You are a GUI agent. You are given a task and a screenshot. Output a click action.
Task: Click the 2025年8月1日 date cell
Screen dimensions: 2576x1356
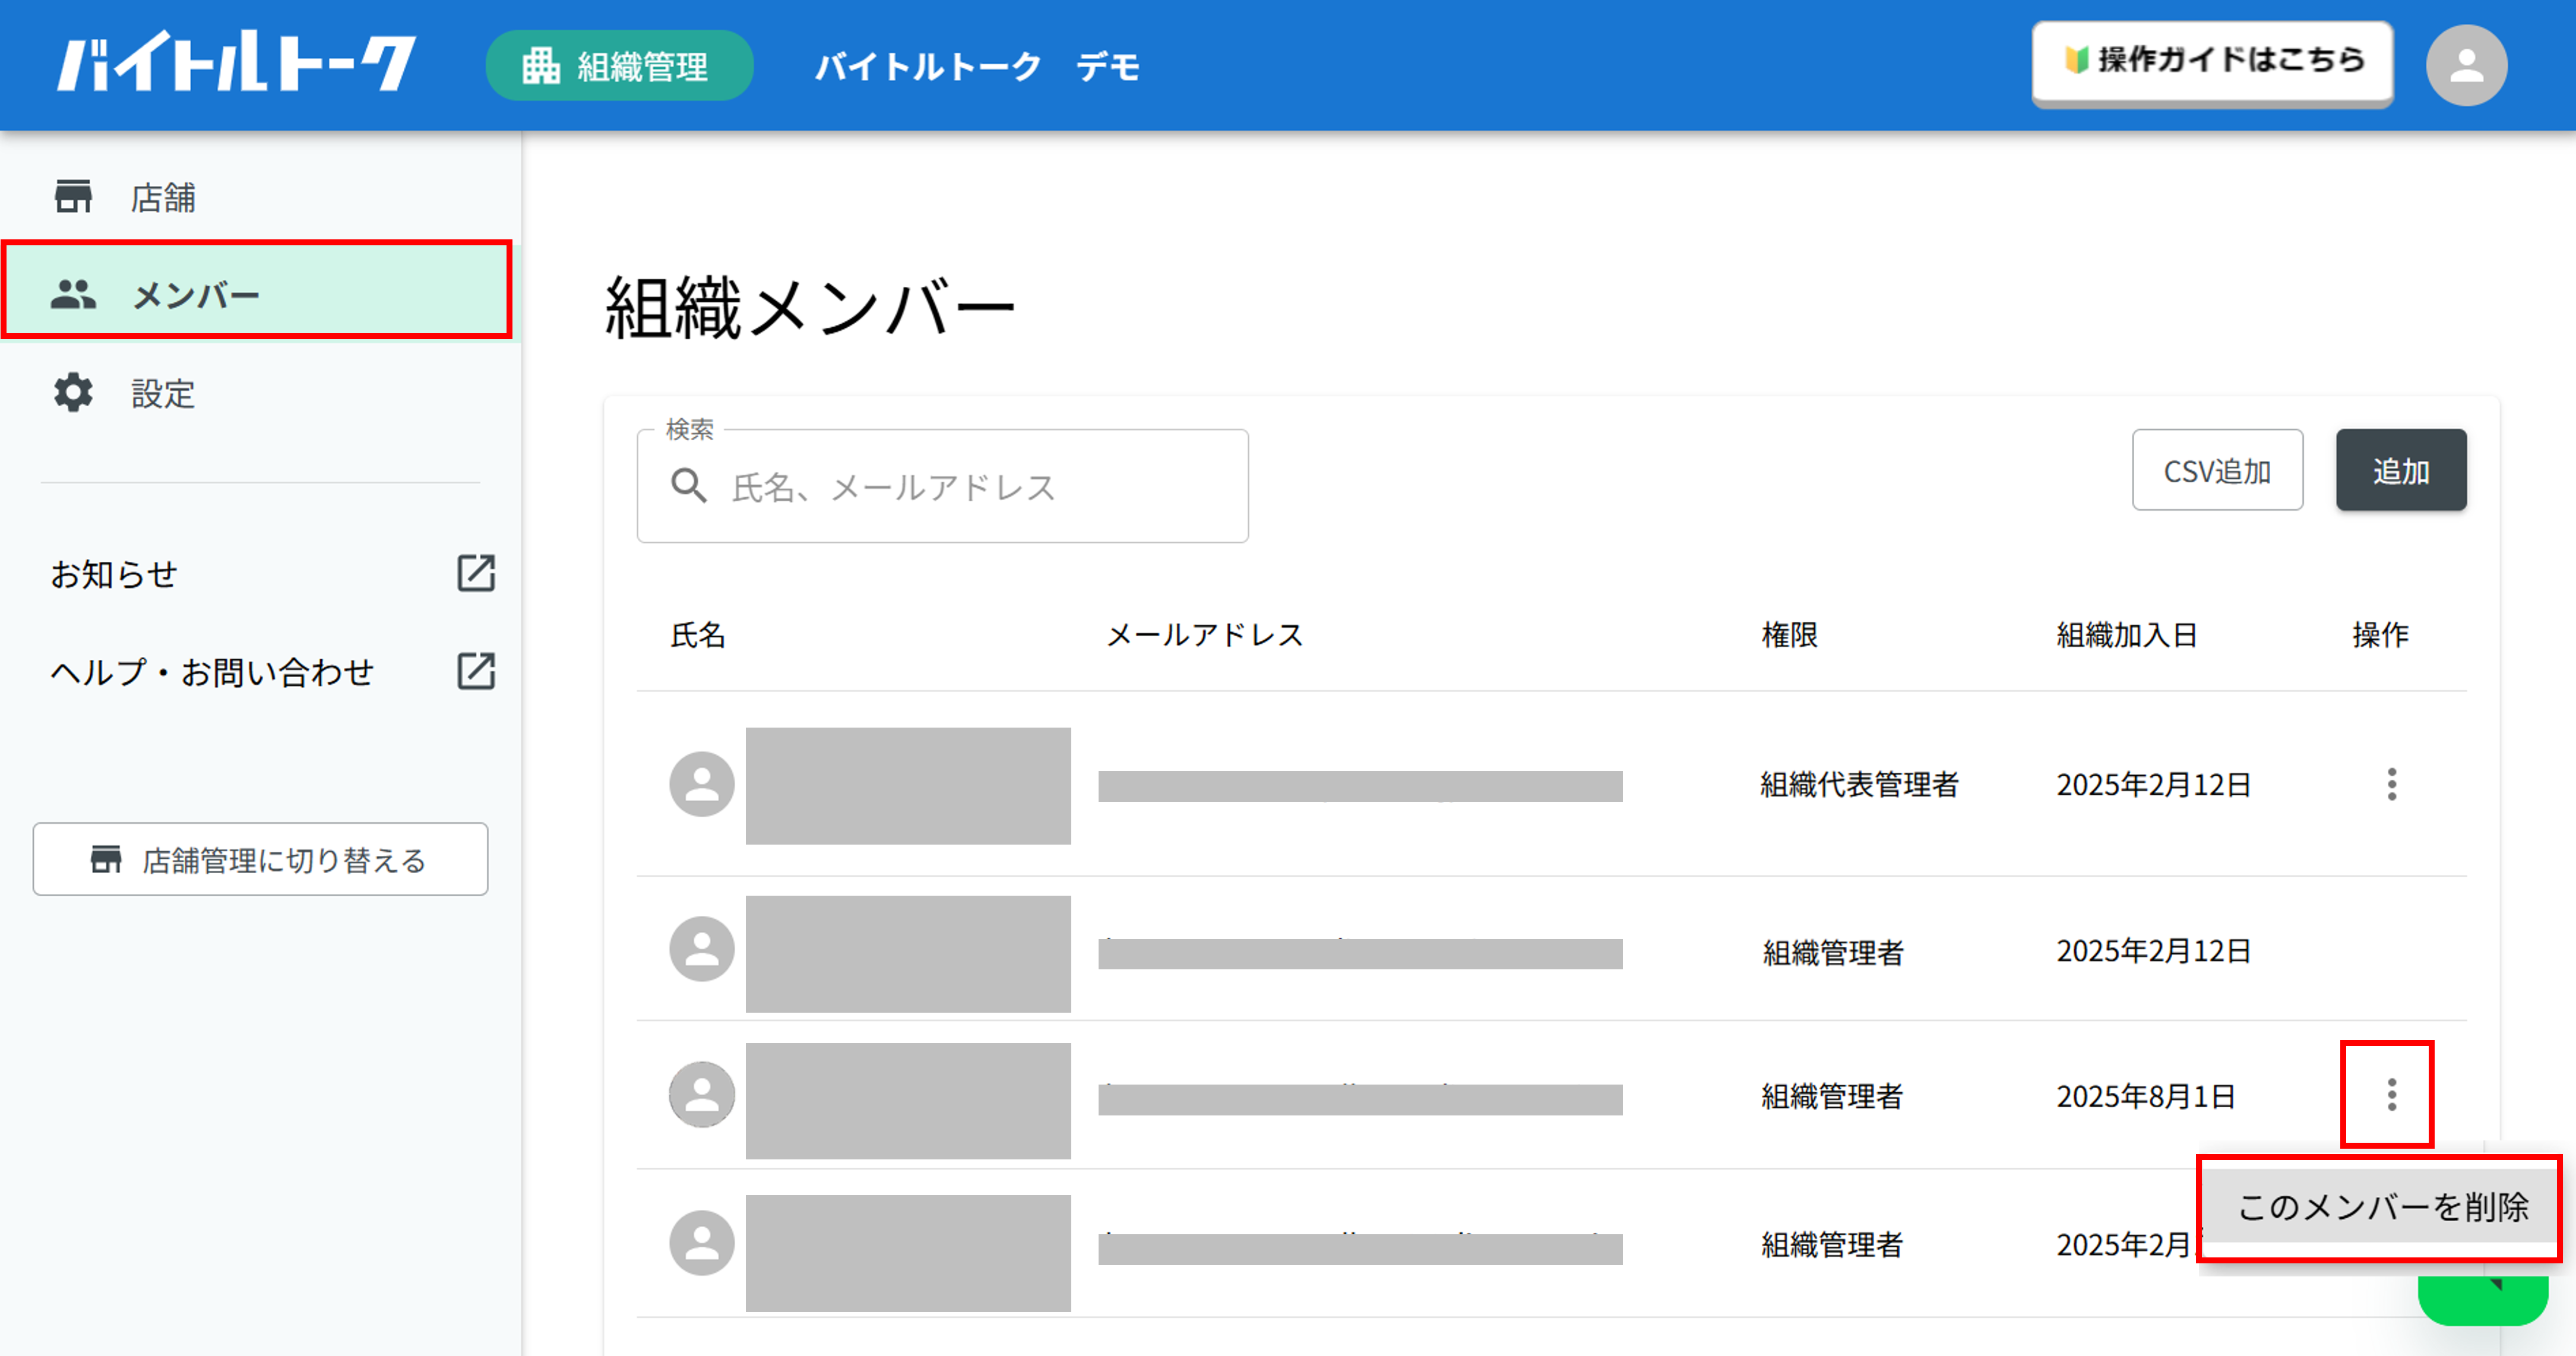coord(2146,1096)
